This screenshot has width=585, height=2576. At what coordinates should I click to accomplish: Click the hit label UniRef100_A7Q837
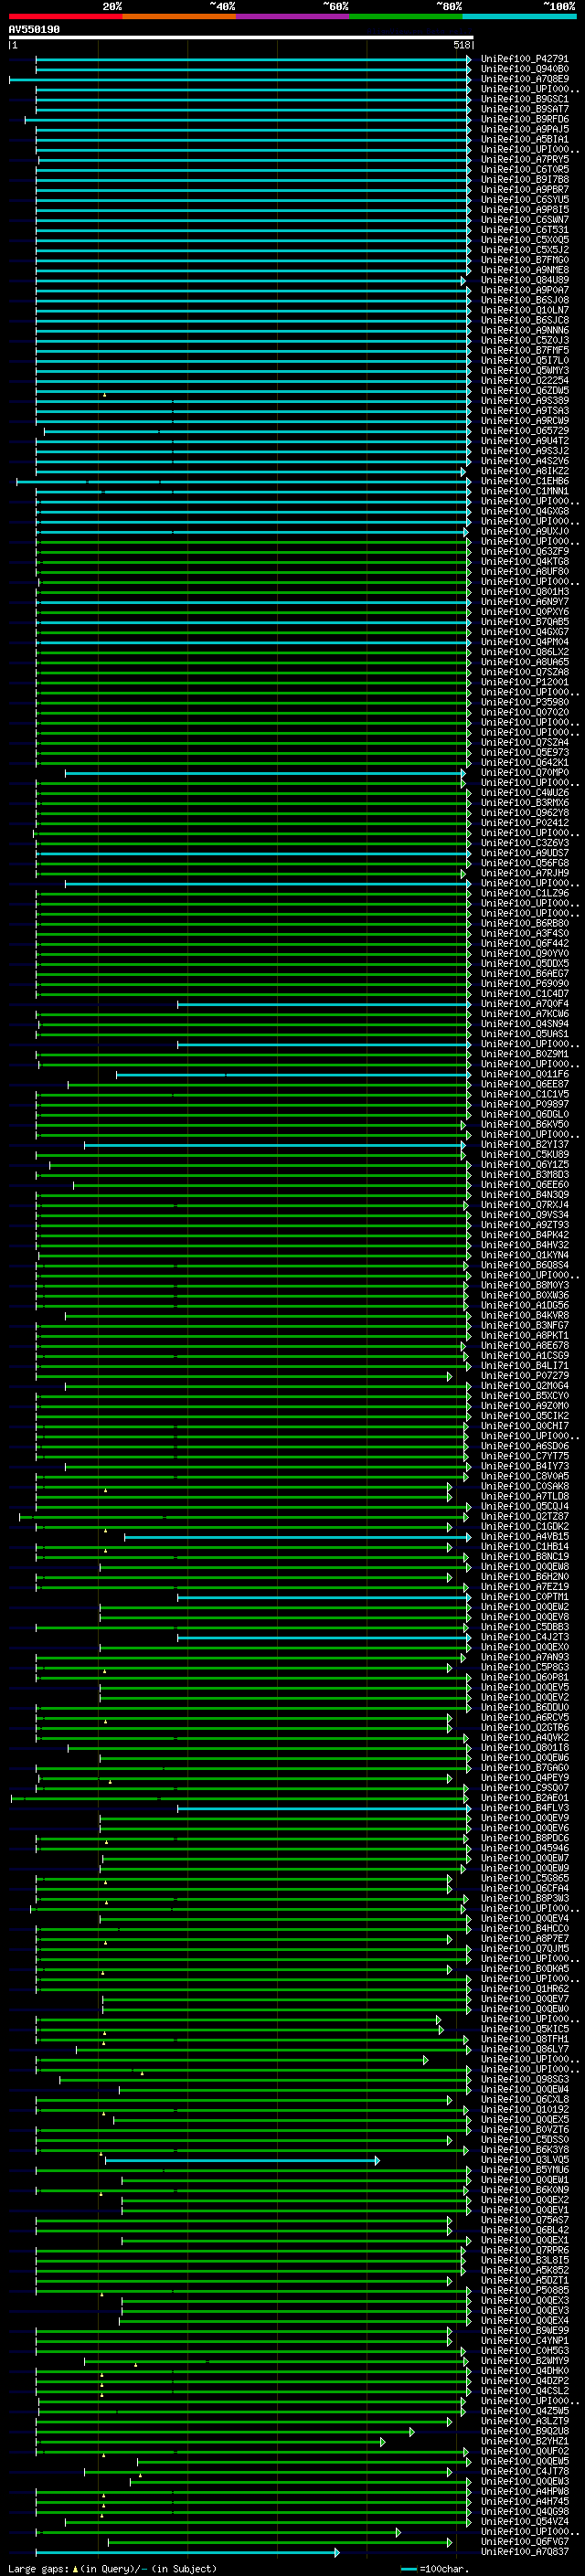tap(525, 2552)
